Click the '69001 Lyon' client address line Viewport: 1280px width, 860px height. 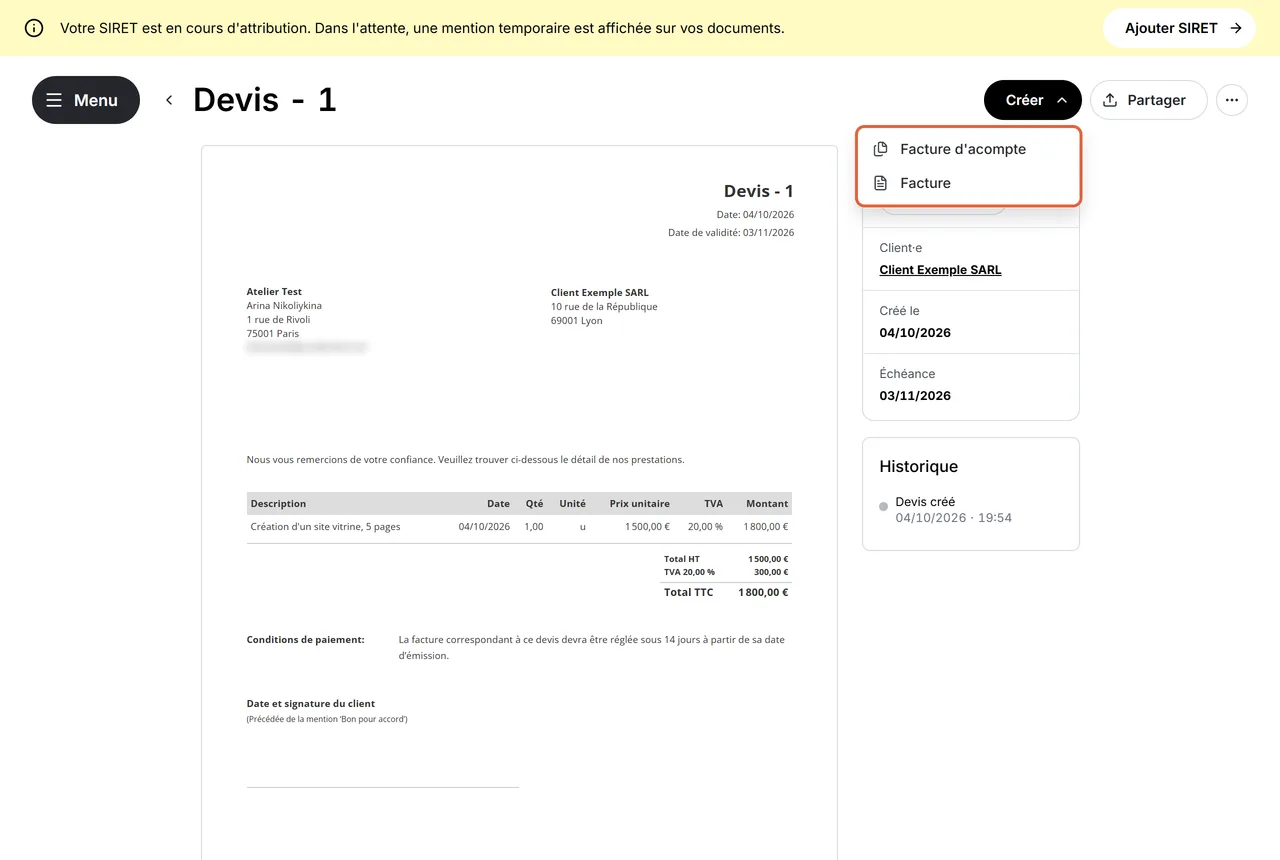[577, 321]
